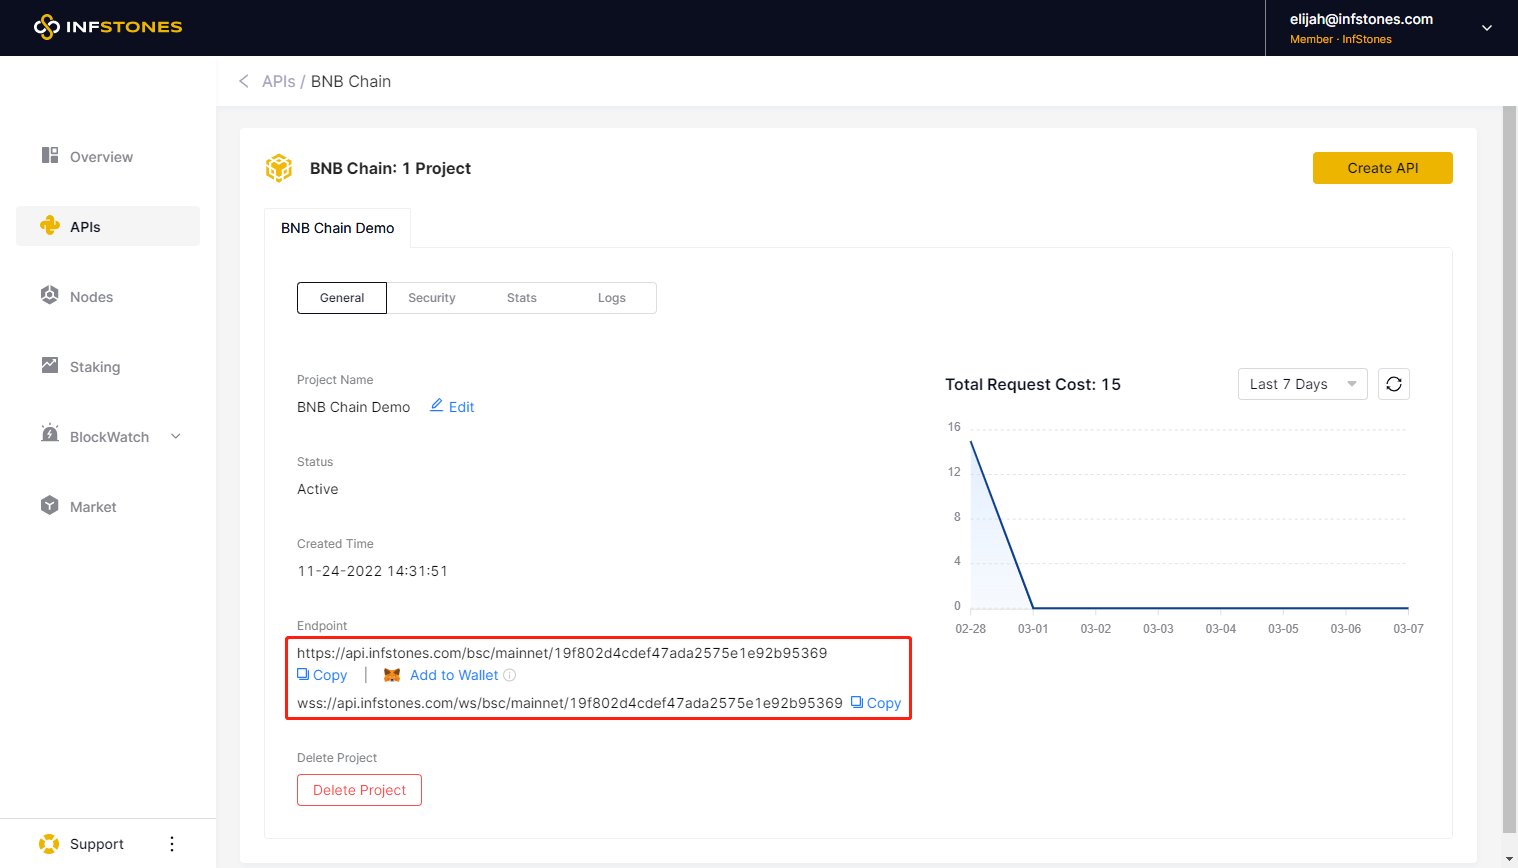Click the Support link in the sidebar
1518x868 pixels.
(x=97, y=844)
